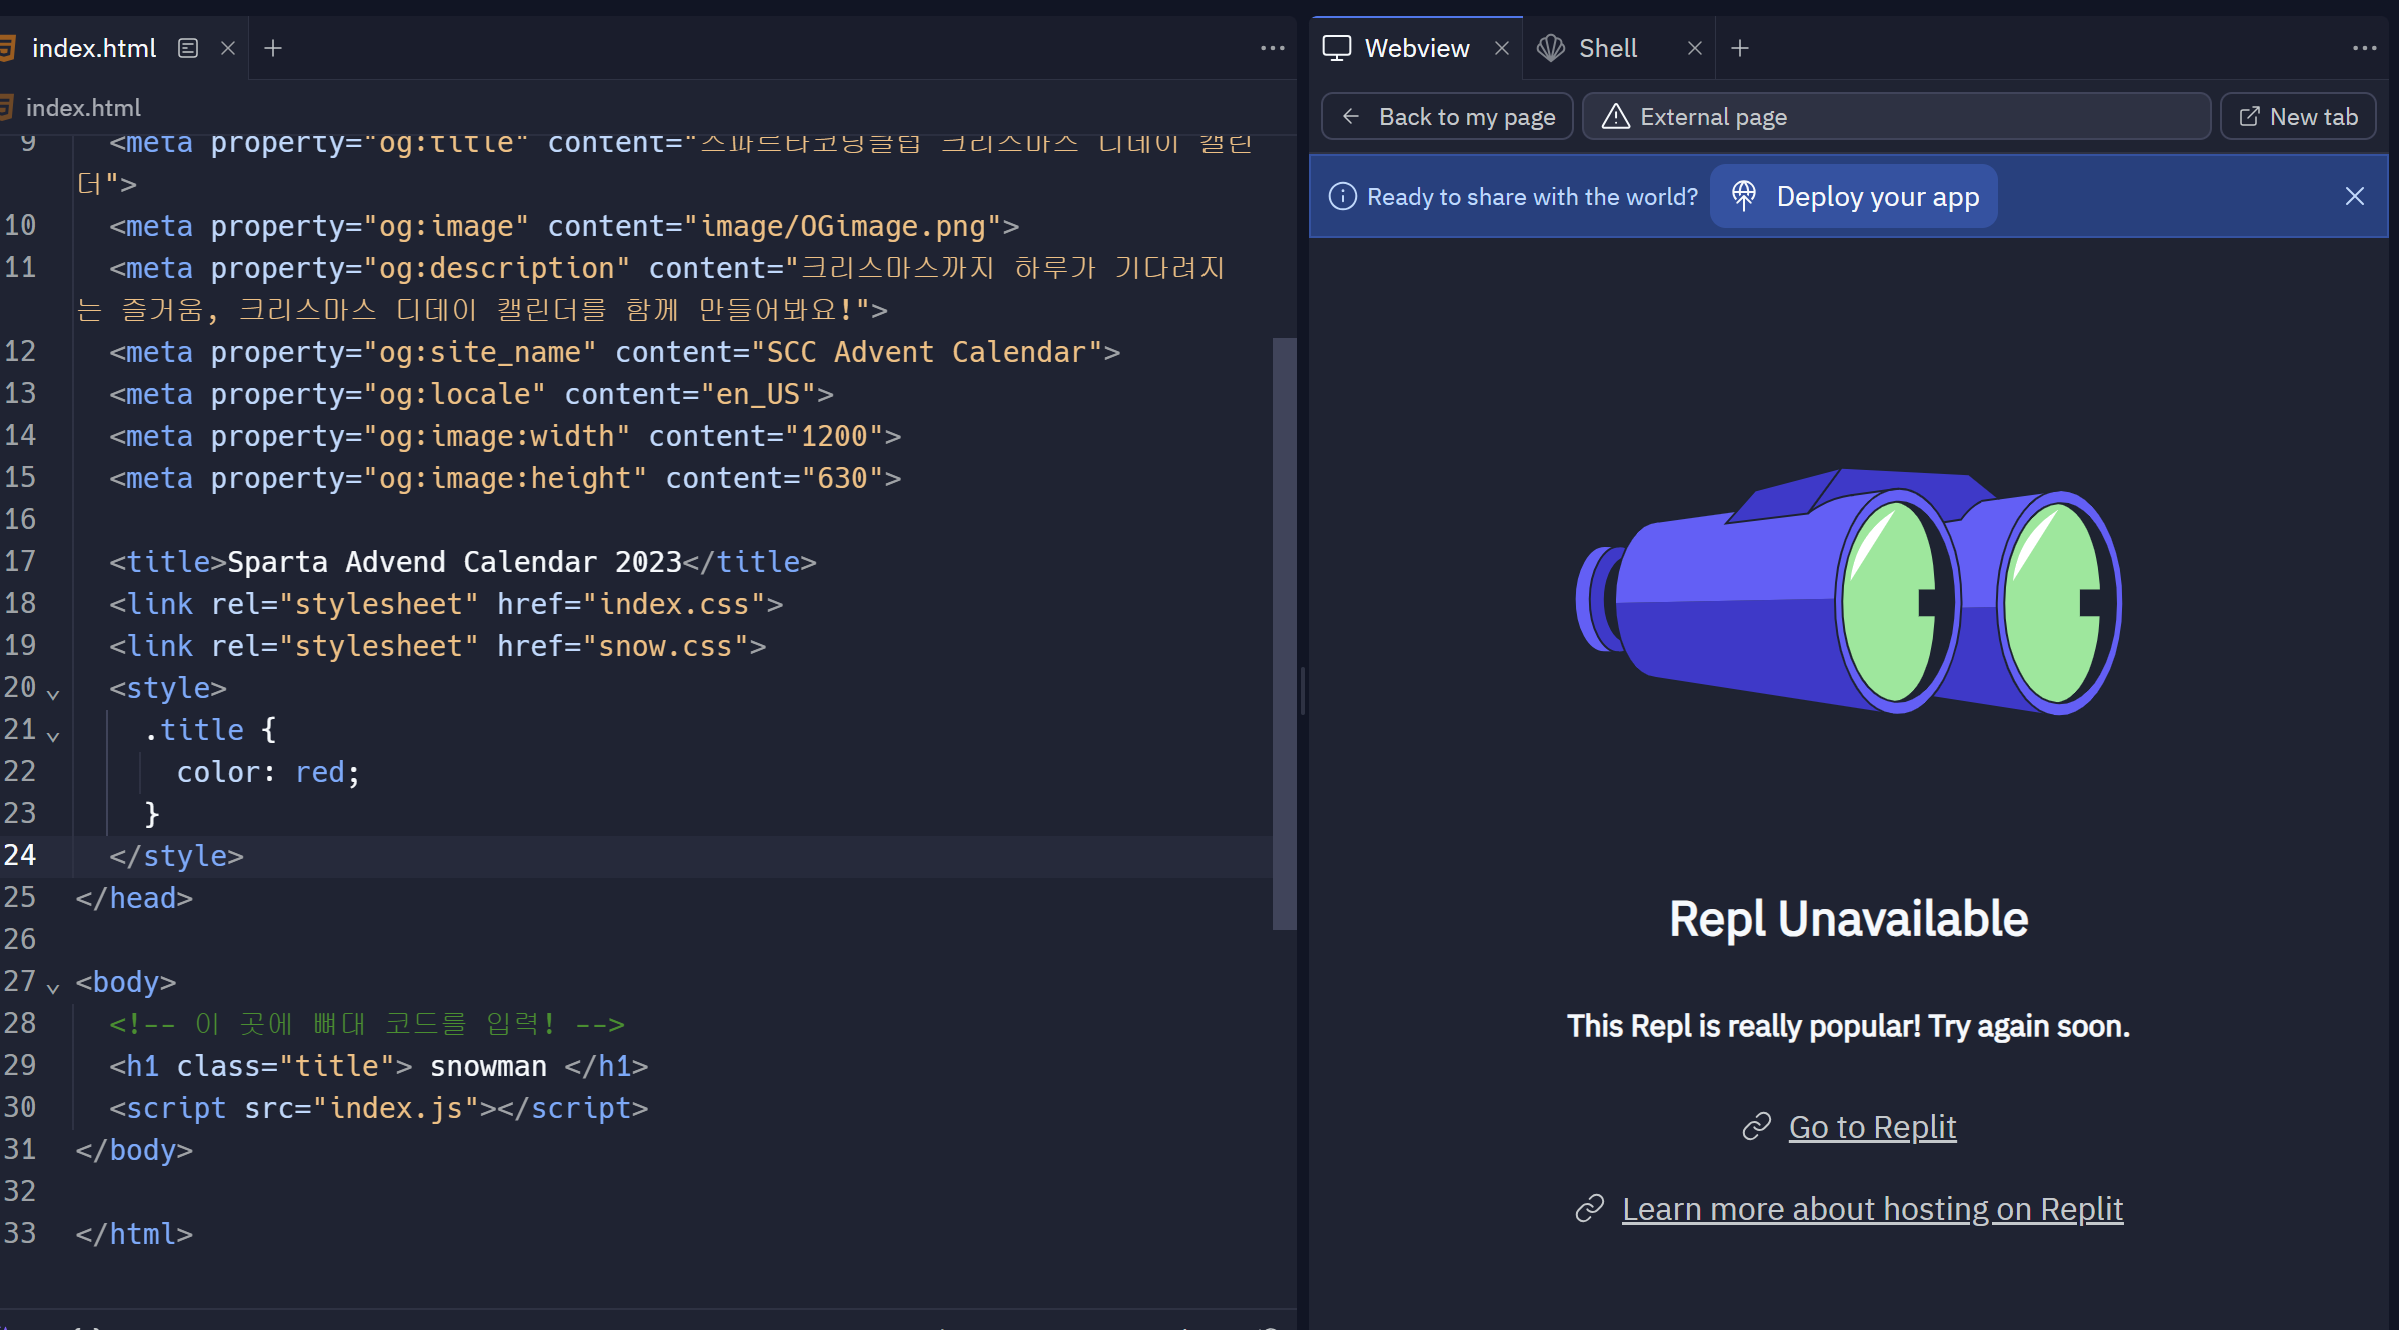Click the shell icon on the Shell tab
This screenshot has height=1330, width=2400.
pyautogui.click(x=1550, y=48)
